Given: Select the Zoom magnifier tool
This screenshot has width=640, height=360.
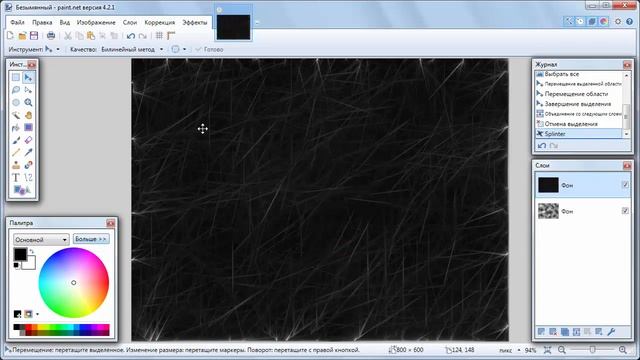Looking at the screenshot, I should pos(28,102).
